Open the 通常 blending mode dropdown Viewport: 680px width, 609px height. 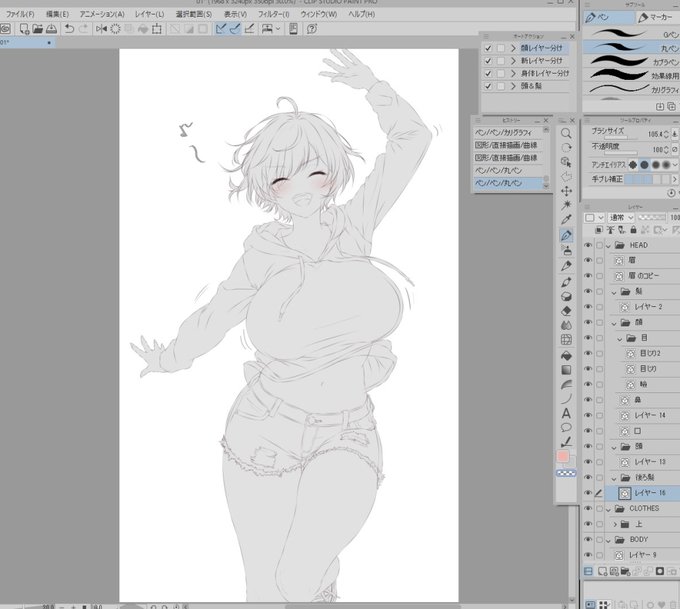tap(621, 217)
